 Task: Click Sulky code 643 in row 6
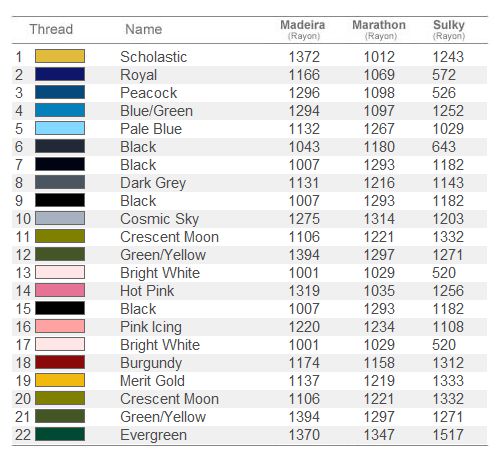coord(444,147)
